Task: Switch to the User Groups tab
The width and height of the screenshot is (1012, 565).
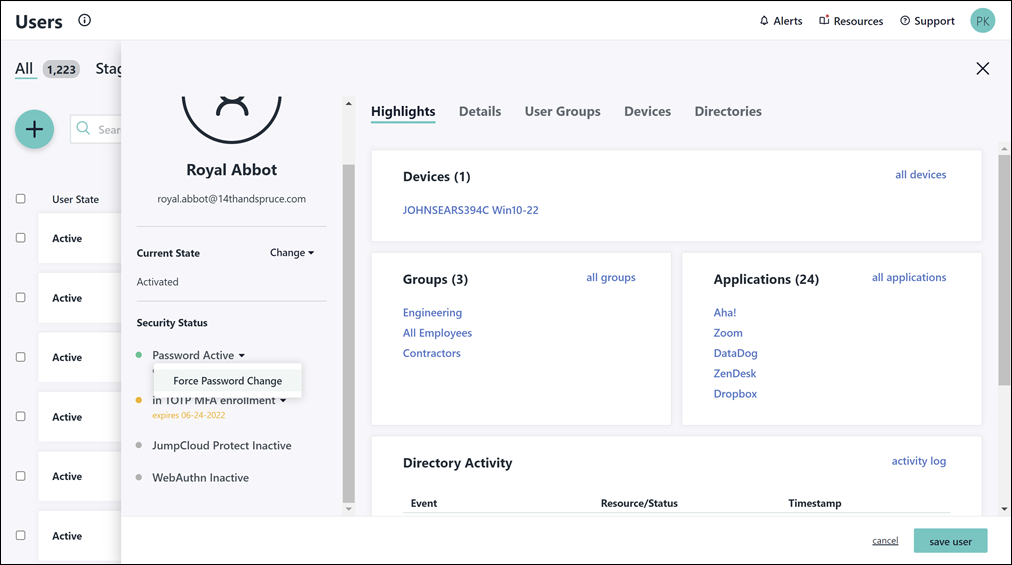Action: [562, 111]
